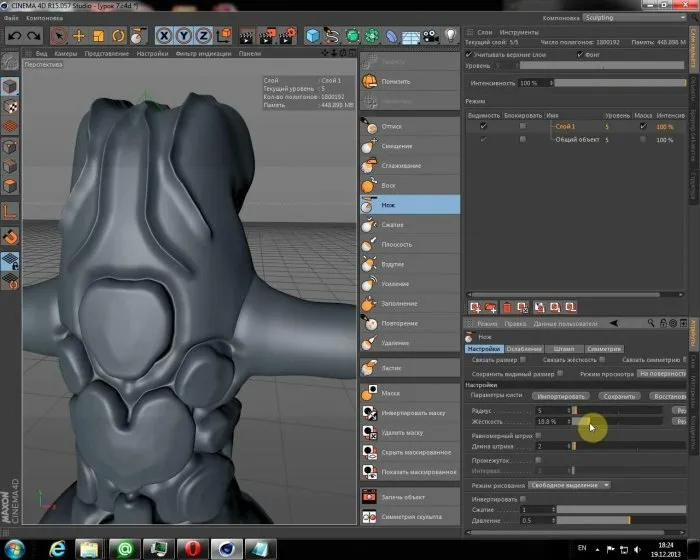
Task: Click the undo arrow in top toolbar
Action: [14, 36]
